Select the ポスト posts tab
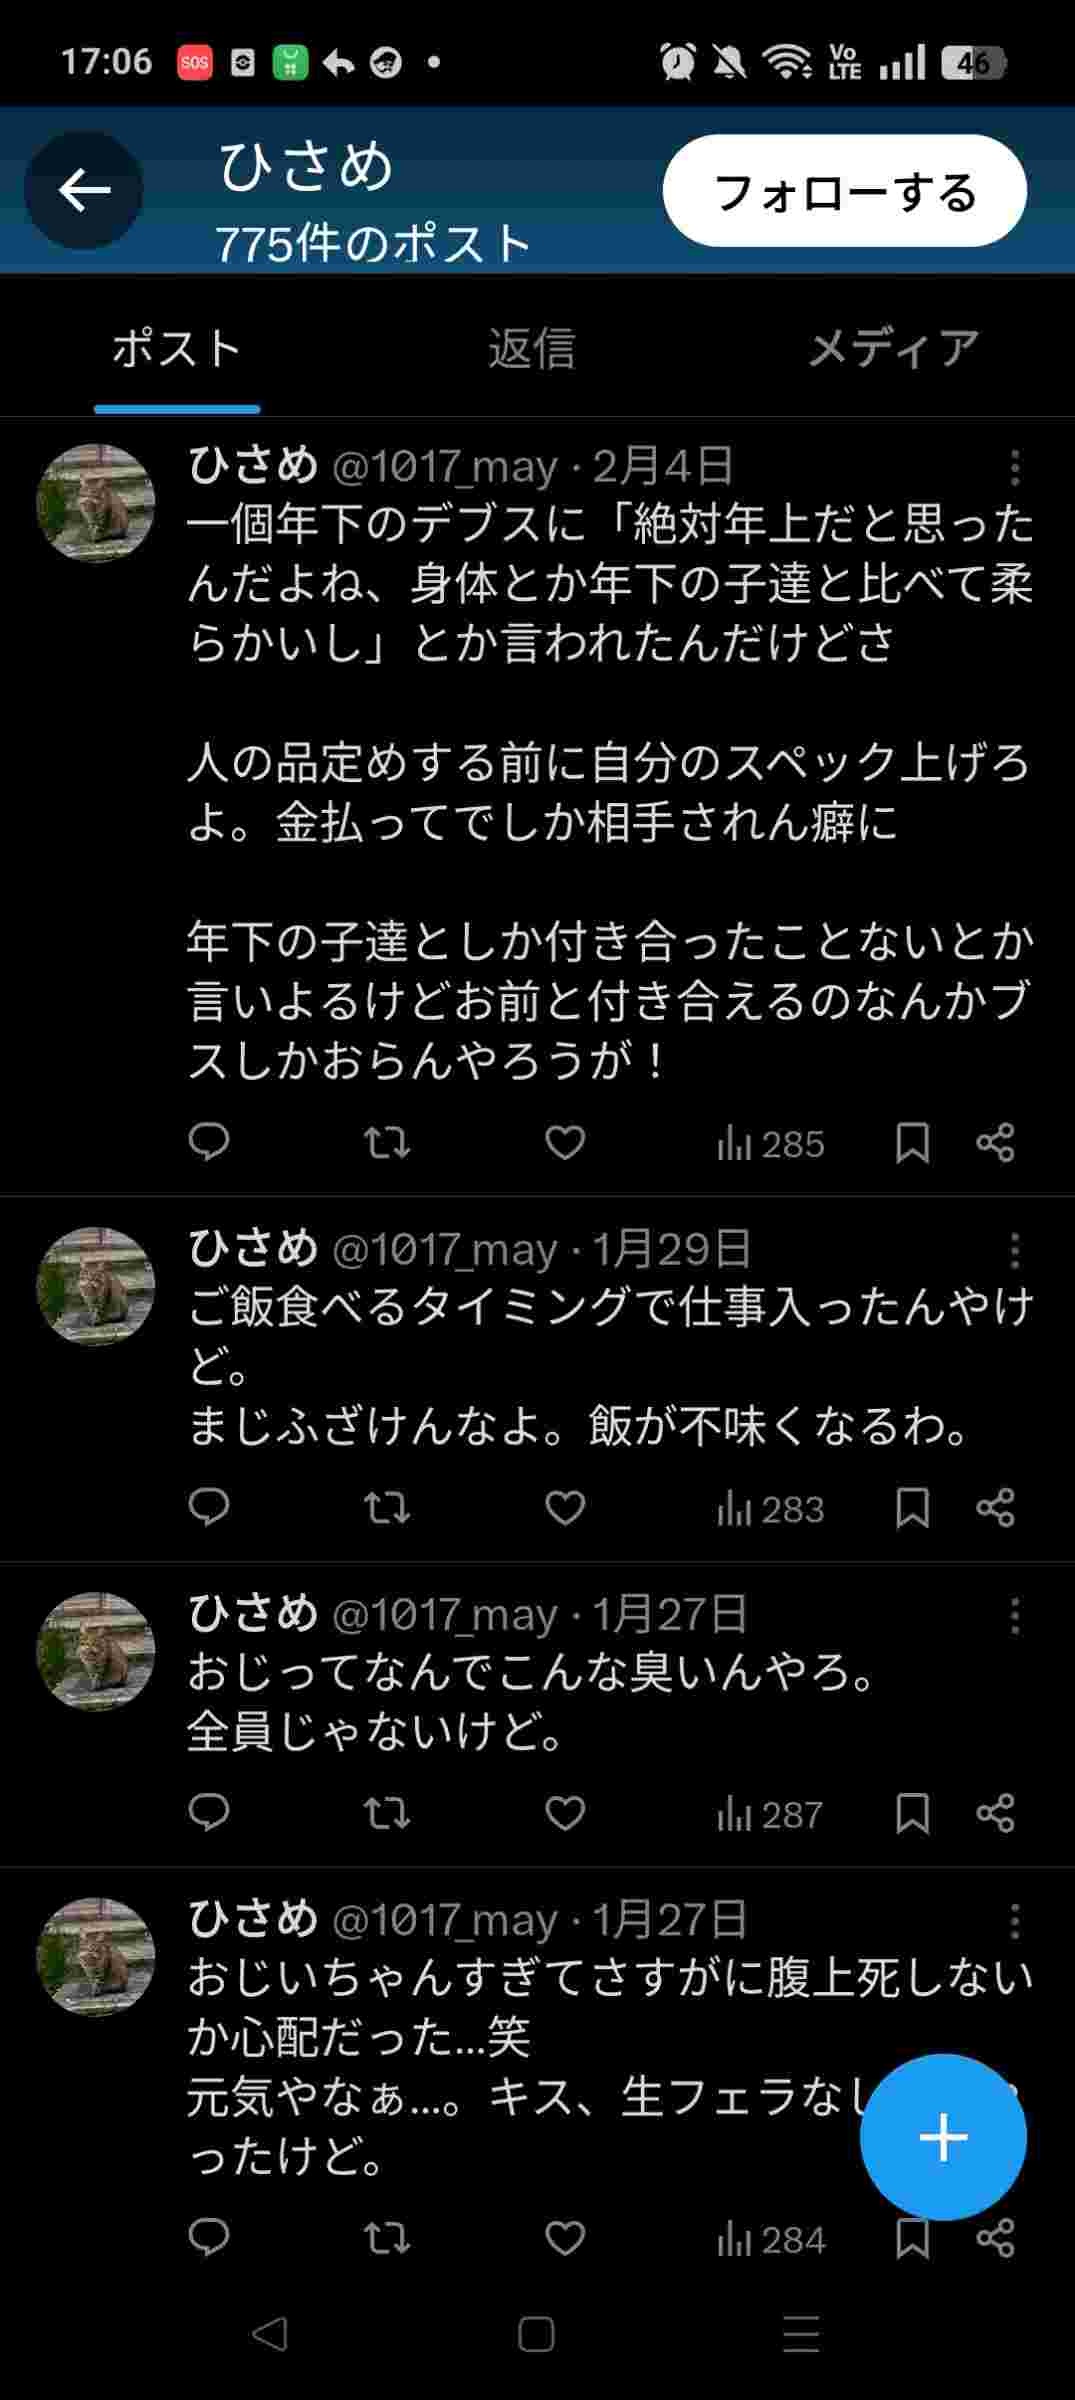The width and height of the screenshot is (1075, 2400). 177,349
